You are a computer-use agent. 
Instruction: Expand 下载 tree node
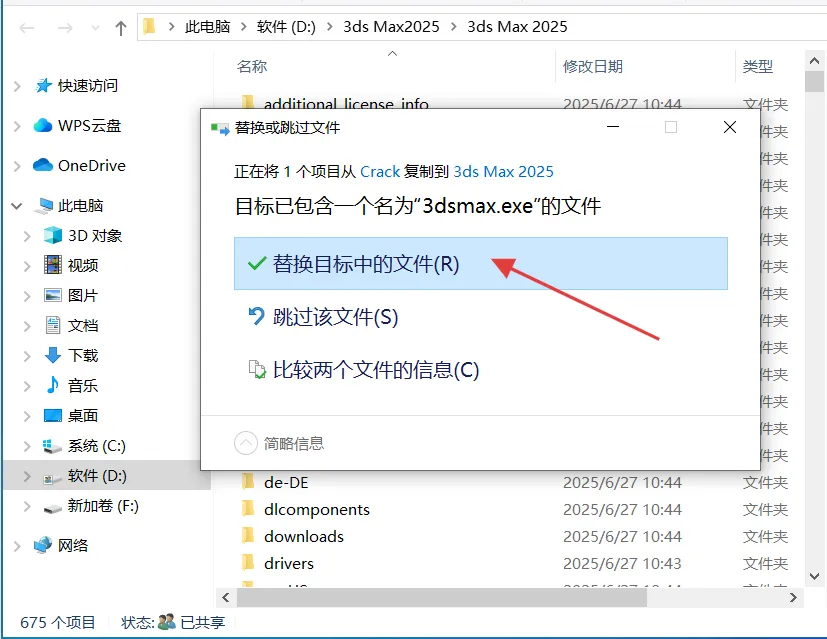(27, 356)
